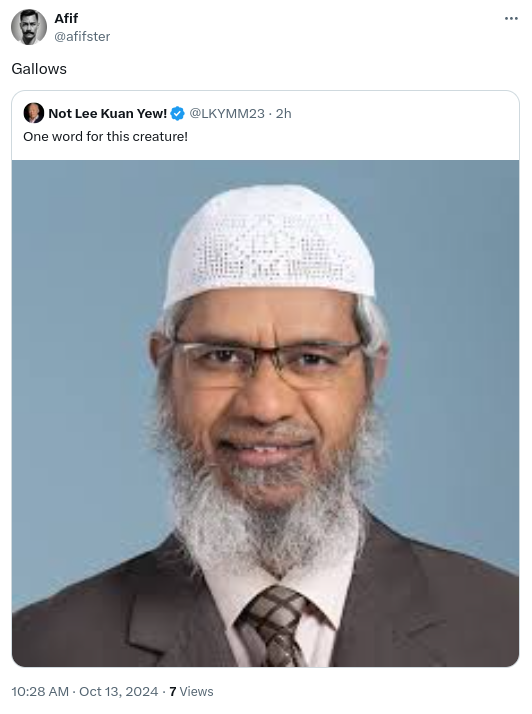Click the Oct 13, 2024 date
This screenshot has height=714, width=532.
pos(118,692)
